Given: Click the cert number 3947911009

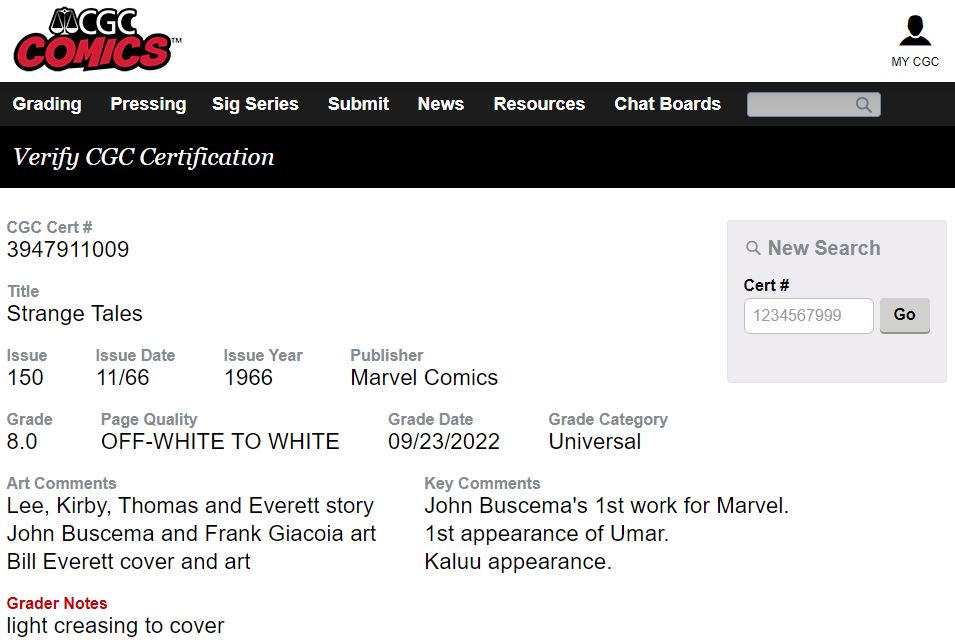Looking at the screenshot, I should (x=68, y=250).
